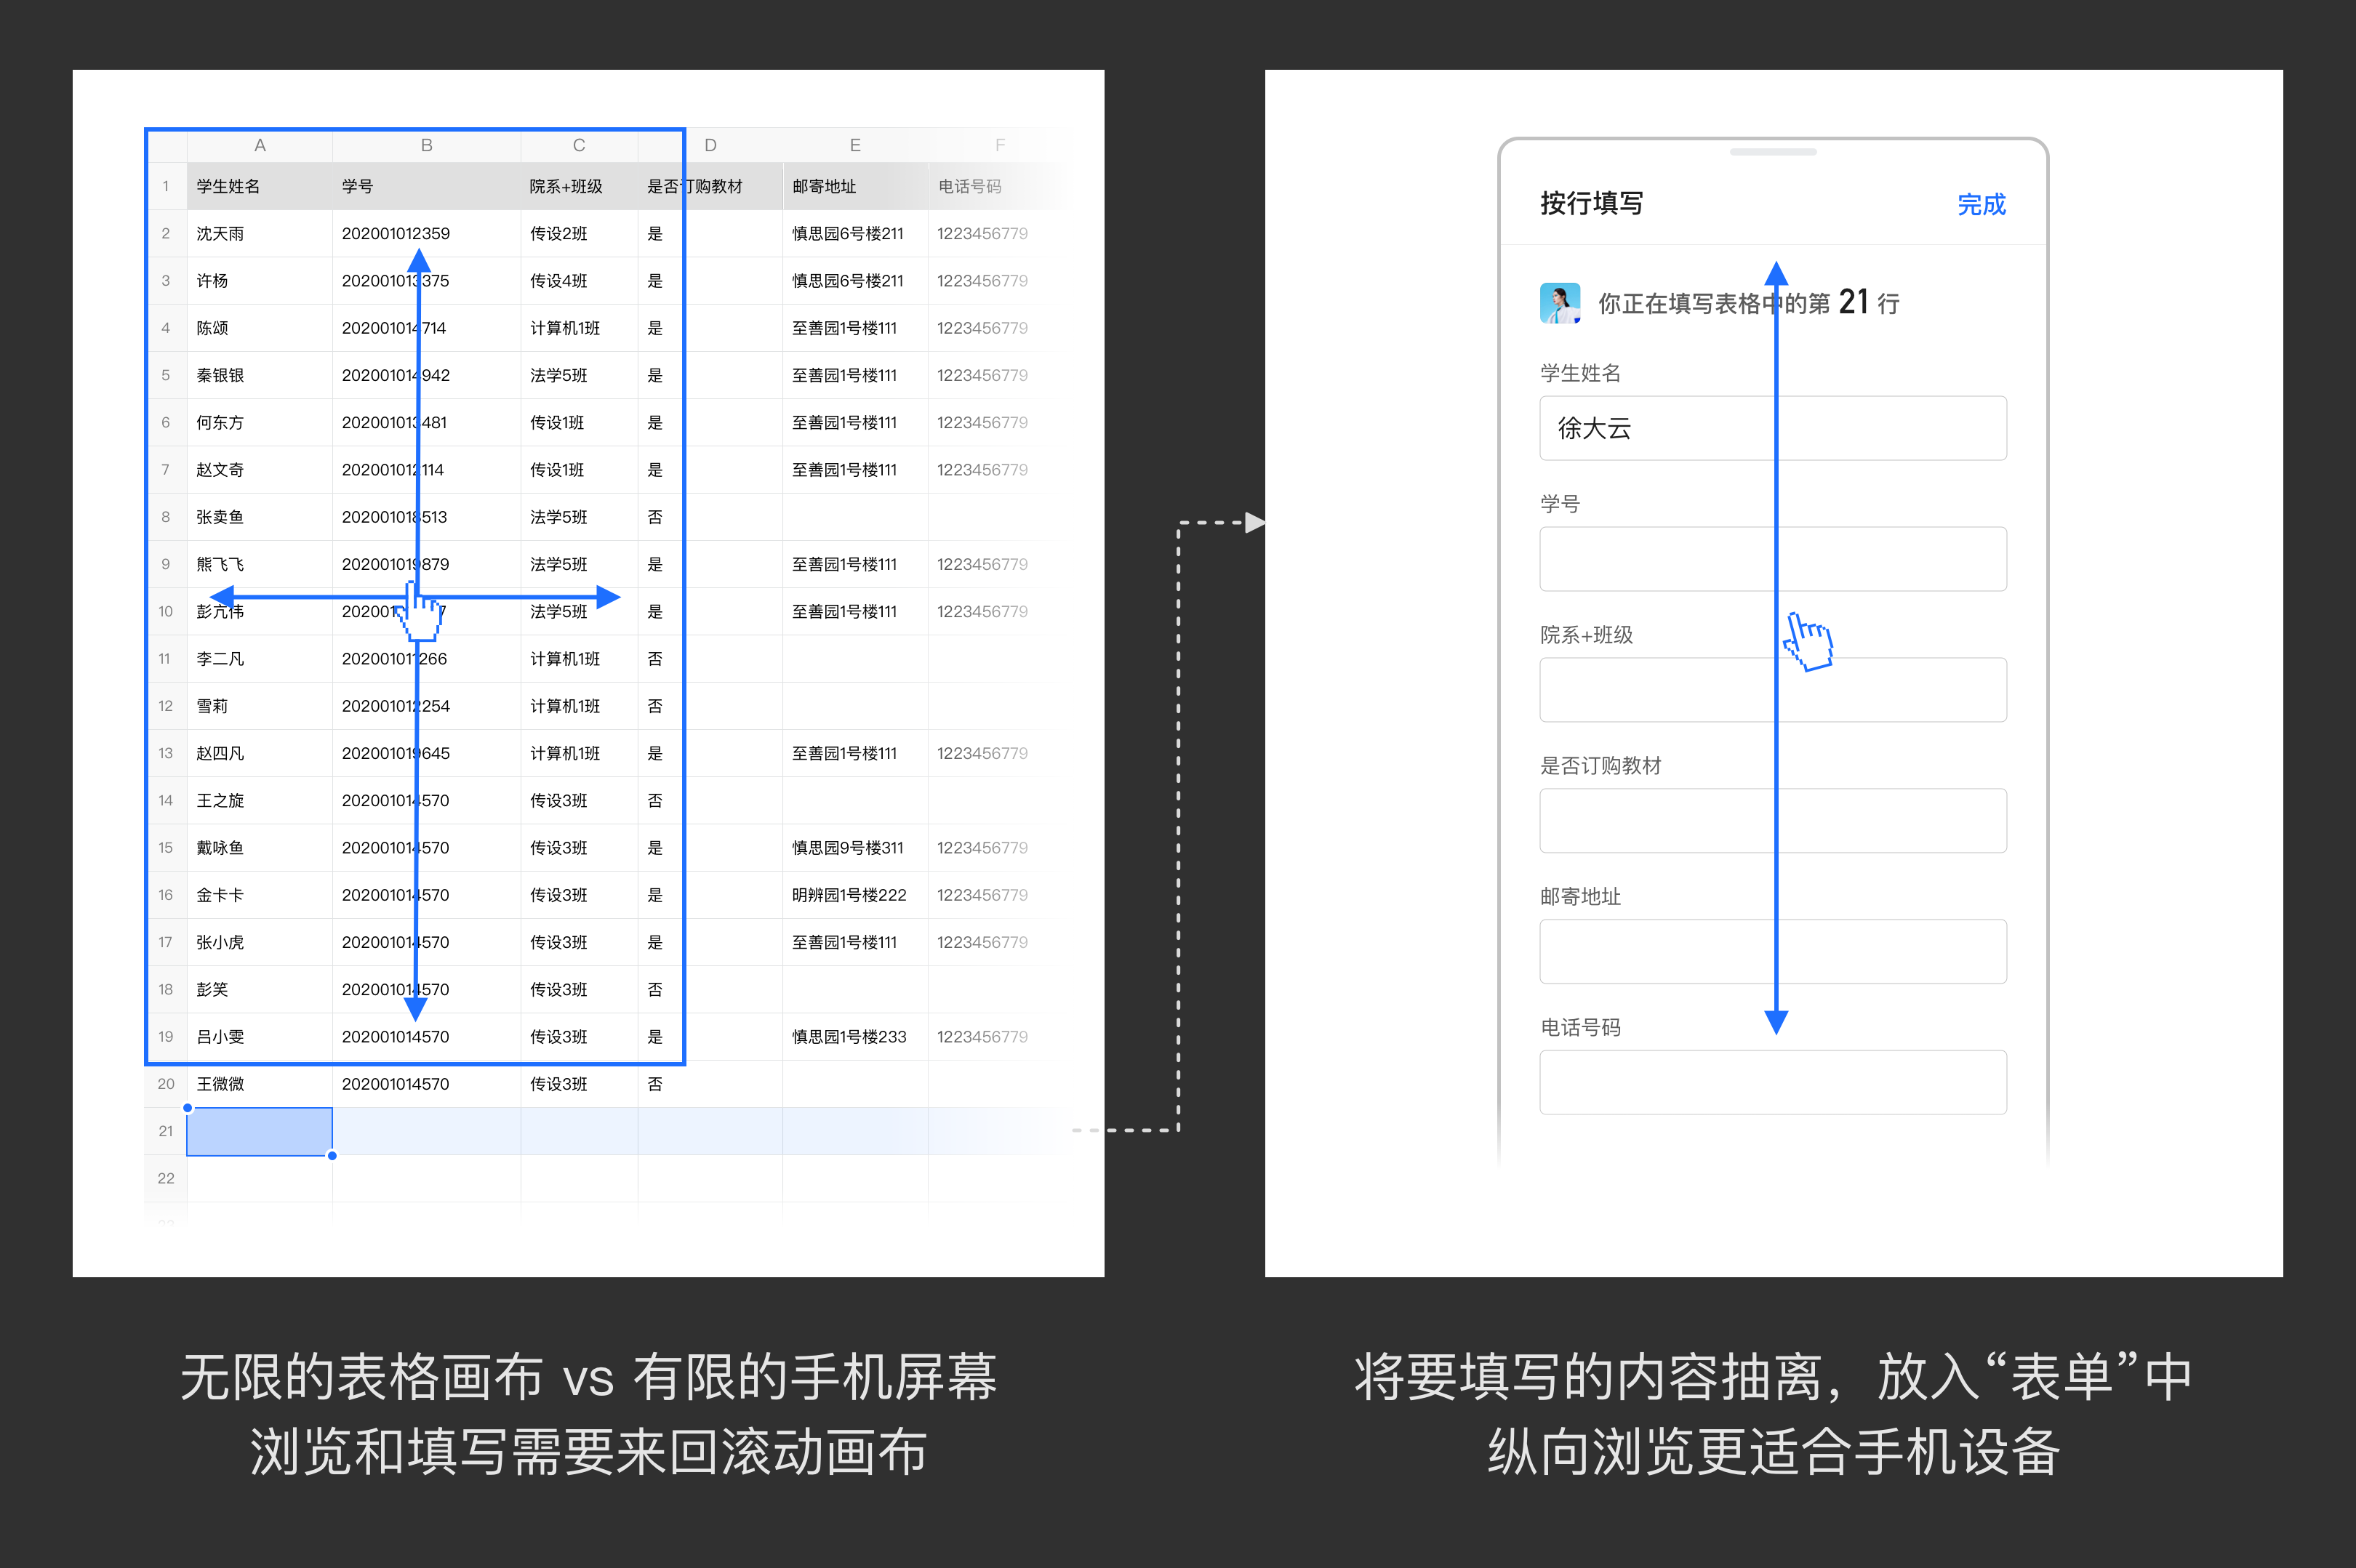Click the drag handle at the form sheet top
This screenshot has height=1568, width=2356.
pyautogui.click(x=1773, y=152)
